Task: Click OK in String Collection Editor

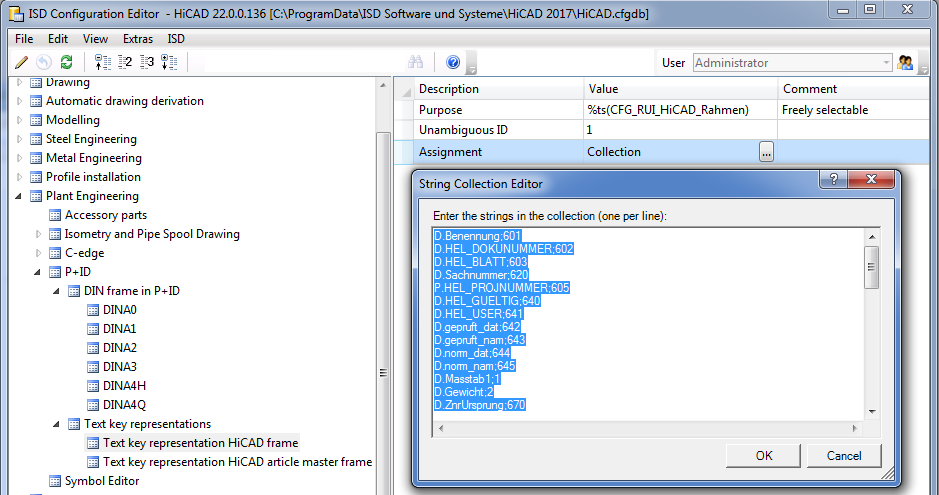Action: point(764,455)
